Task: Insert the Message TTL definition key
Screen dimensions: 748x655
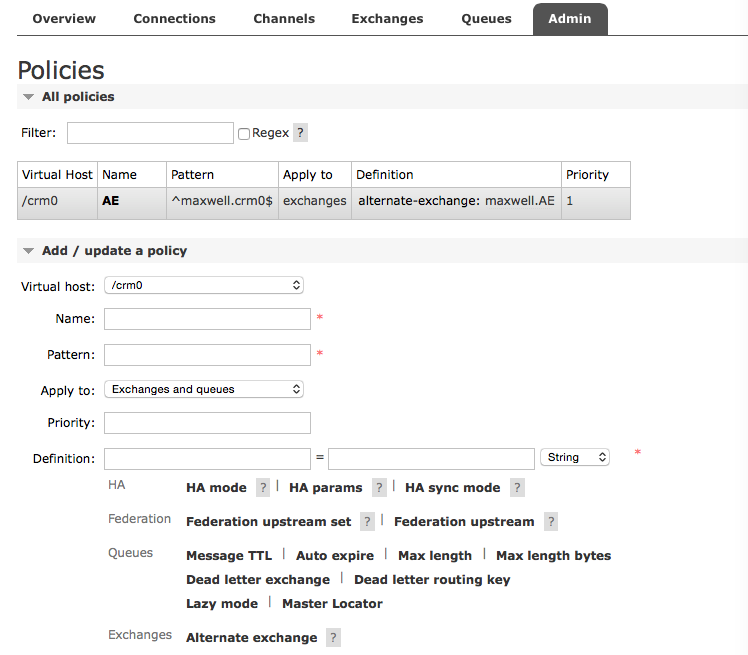Action: point(229,556)
